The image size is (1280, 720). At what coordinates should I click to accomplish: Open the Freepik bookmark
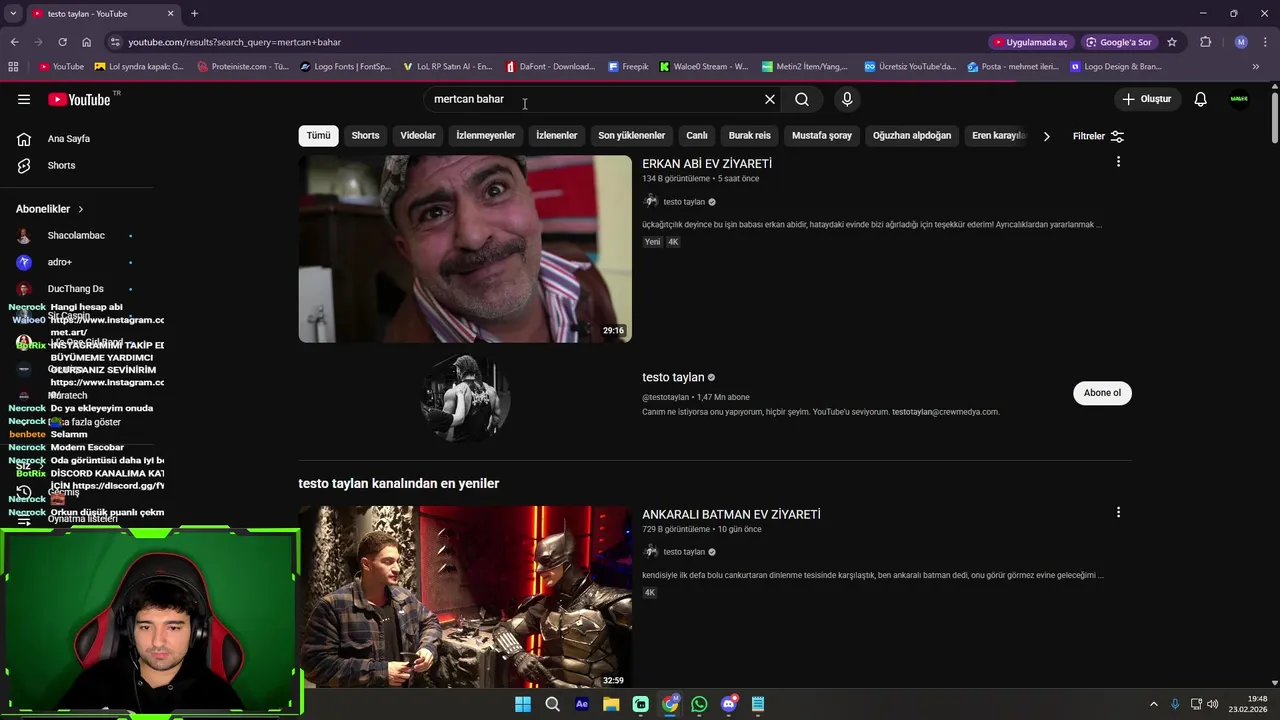click(x=628, y=67)
